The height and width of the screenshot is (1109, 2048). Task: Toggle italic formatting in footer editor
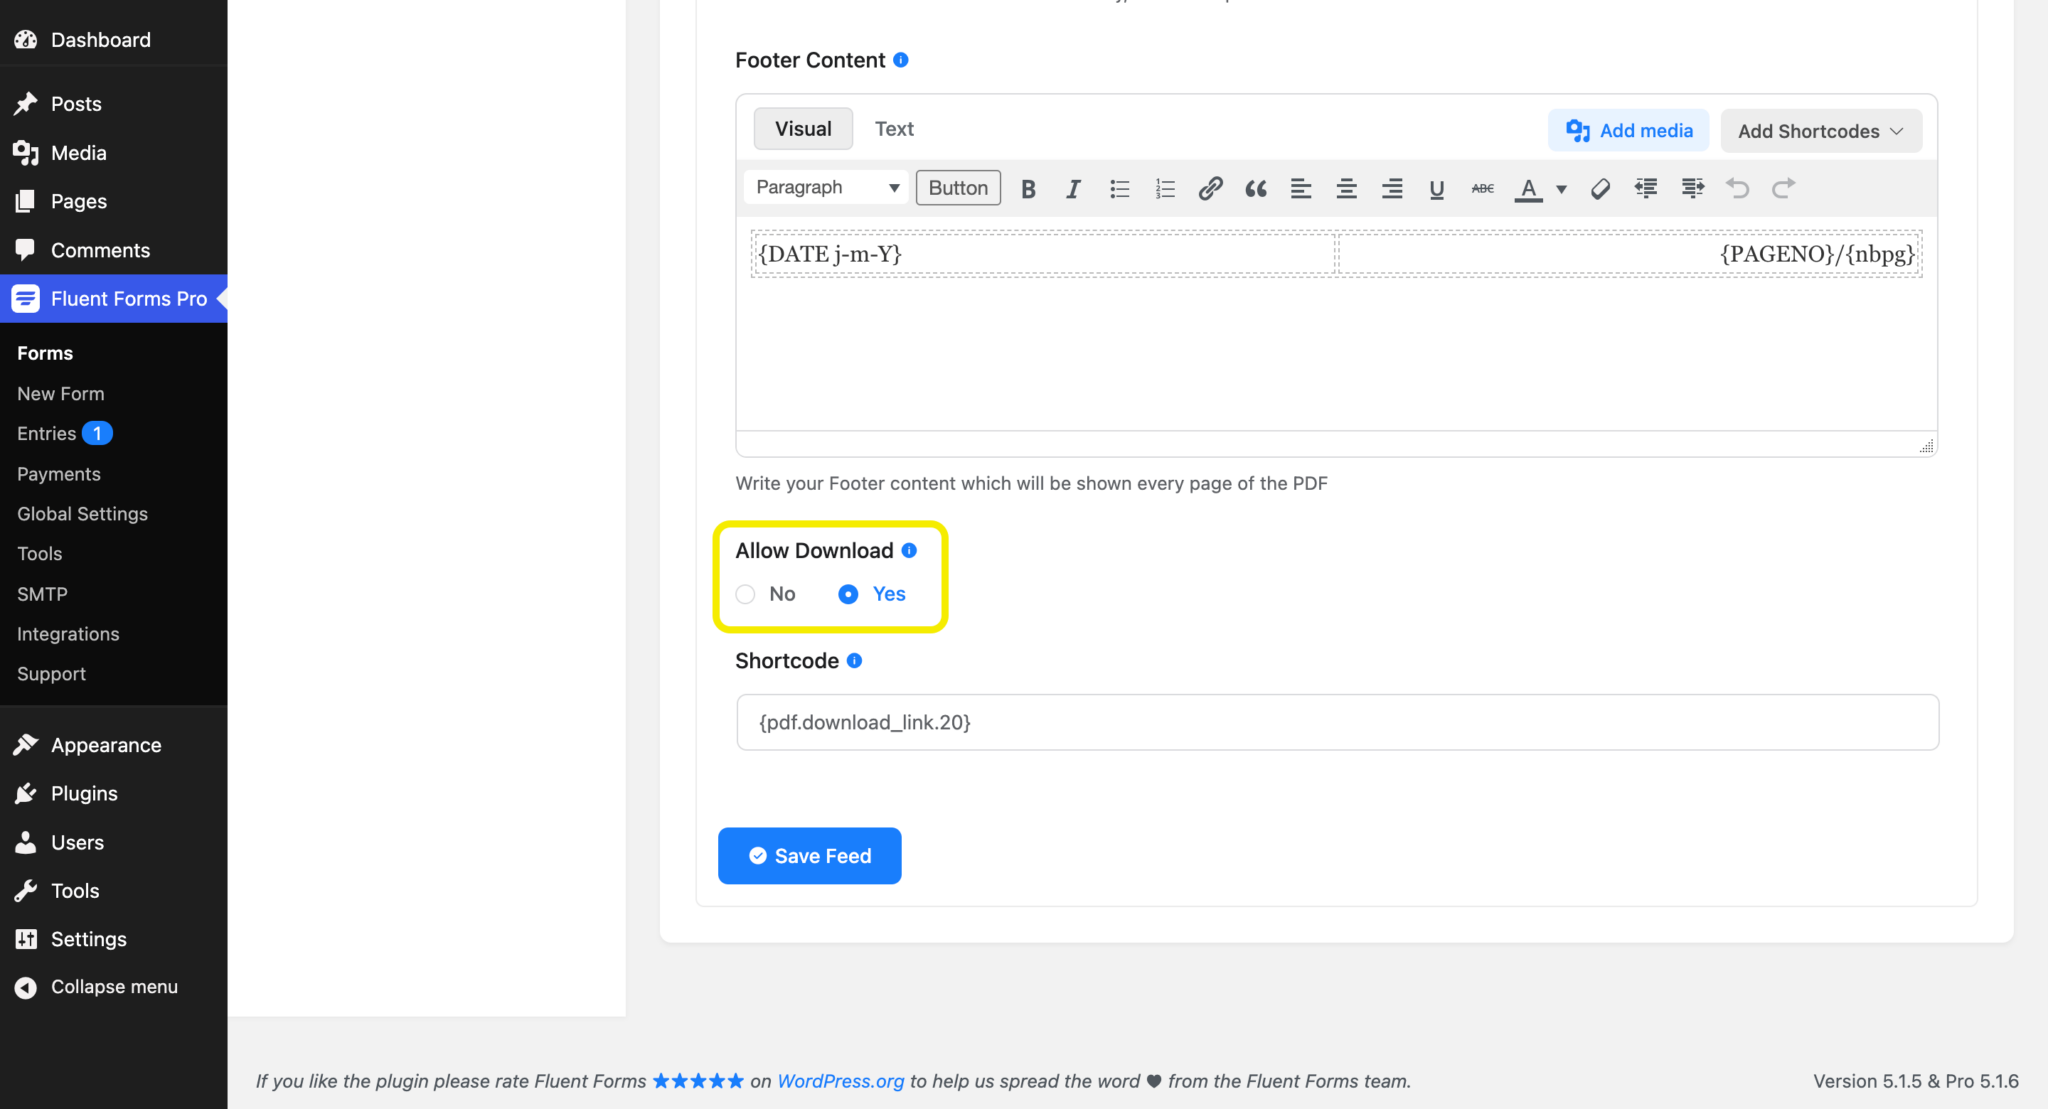[x=1073, y=188]
